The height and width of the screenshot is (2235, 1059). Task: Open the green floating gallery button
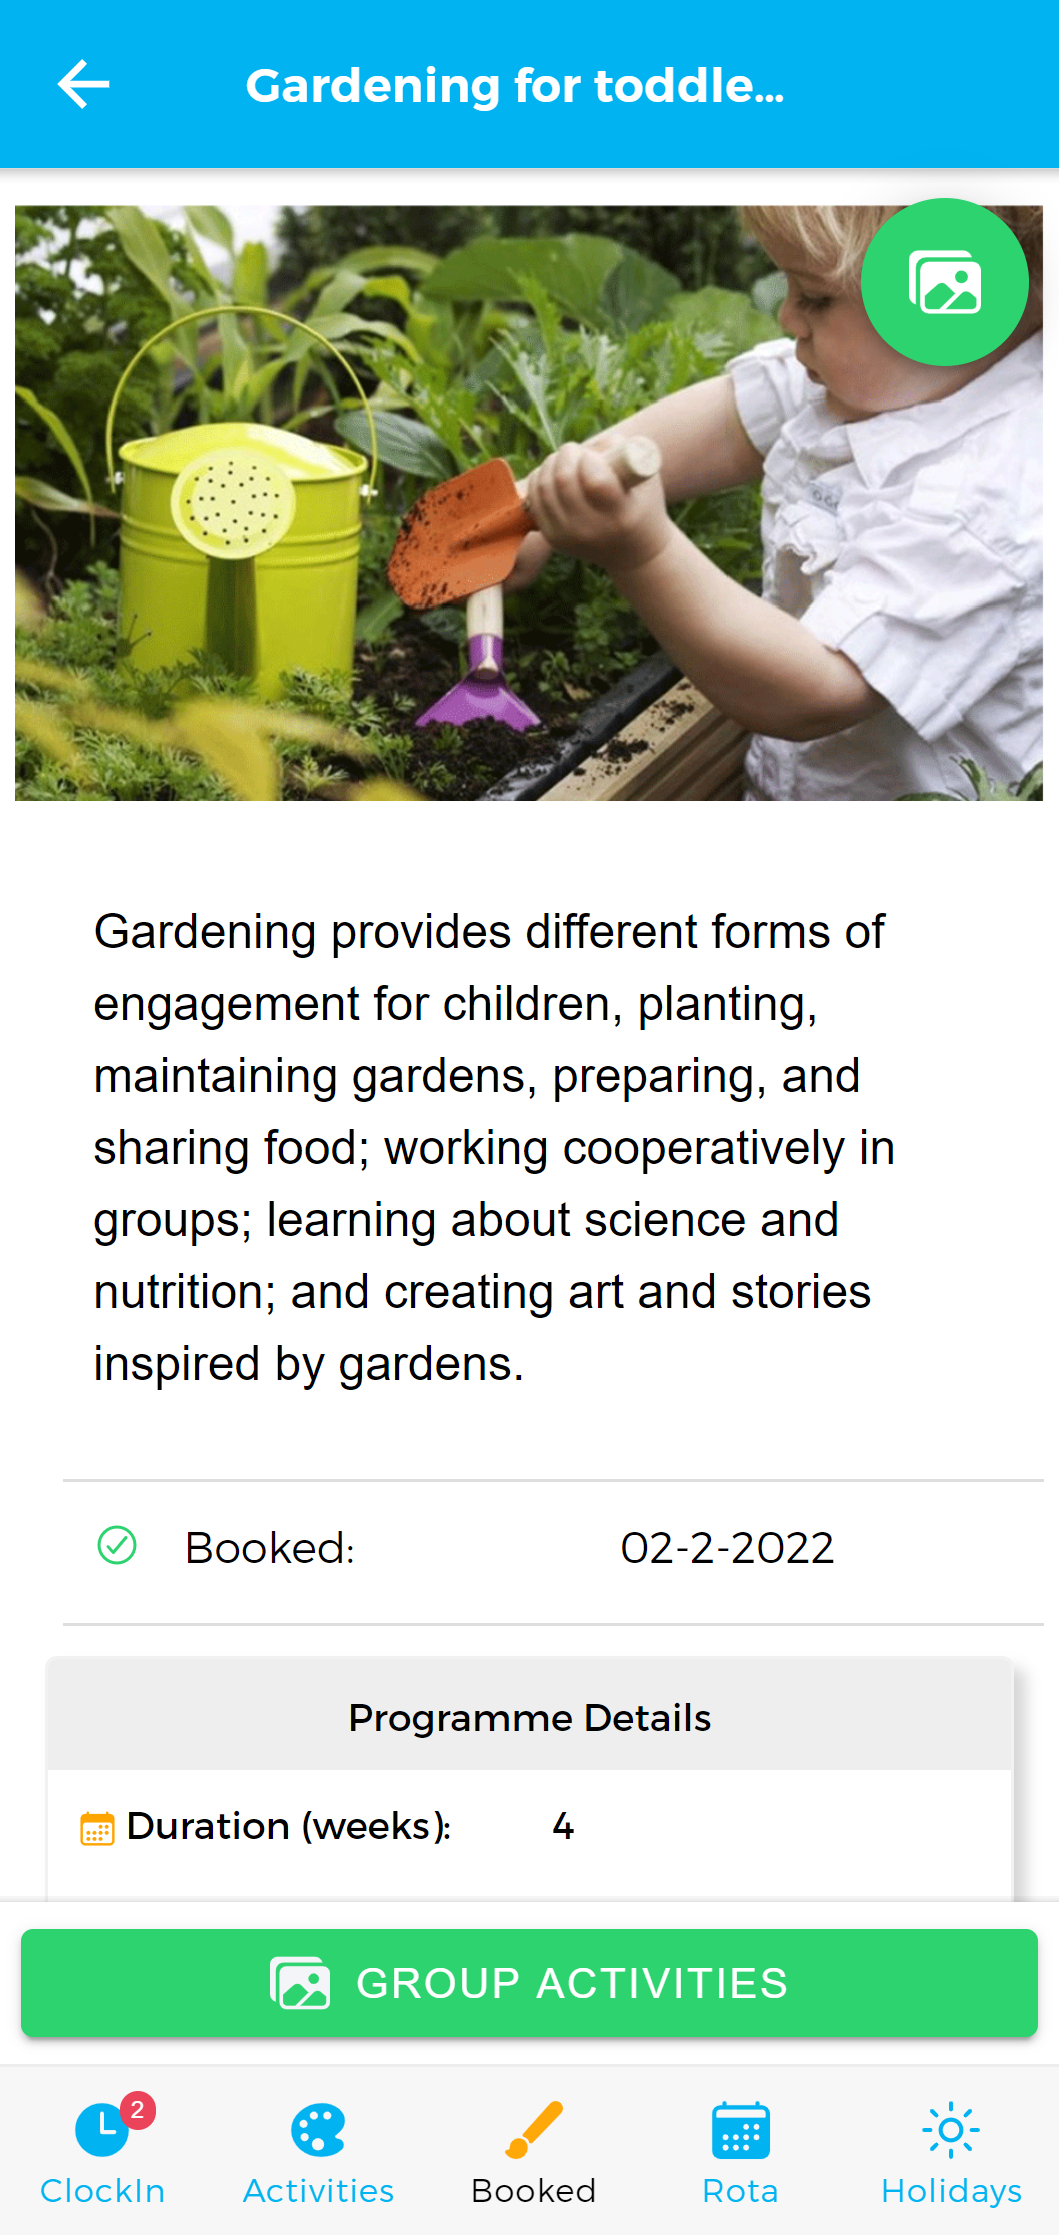click(944, 282)
